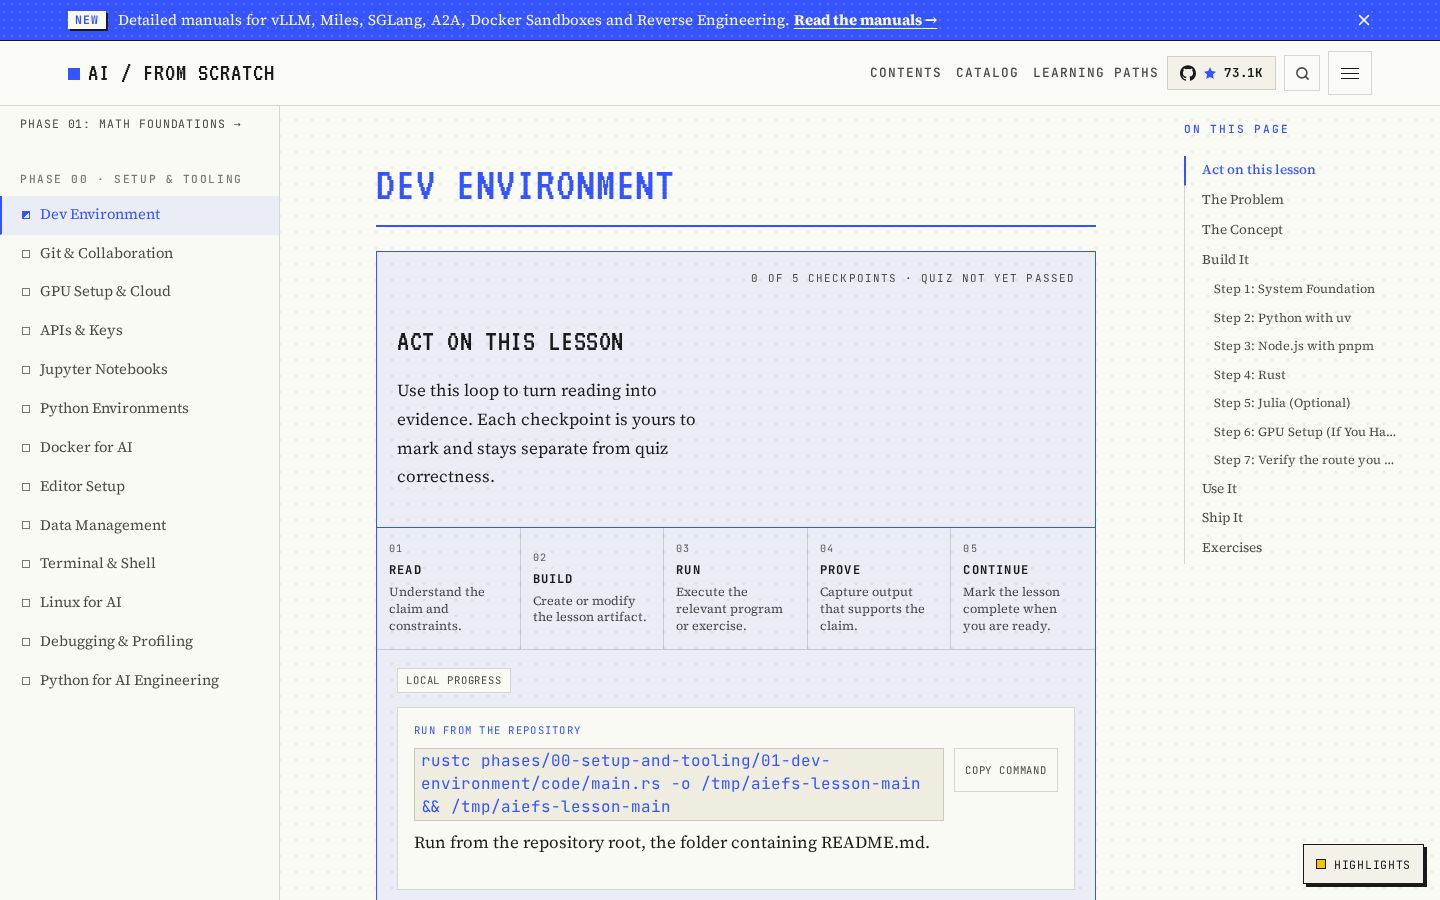This screenshot has height=900, width=1440.
Task: Jump to Step 1: System Foundation
Action: point(1294,289)
